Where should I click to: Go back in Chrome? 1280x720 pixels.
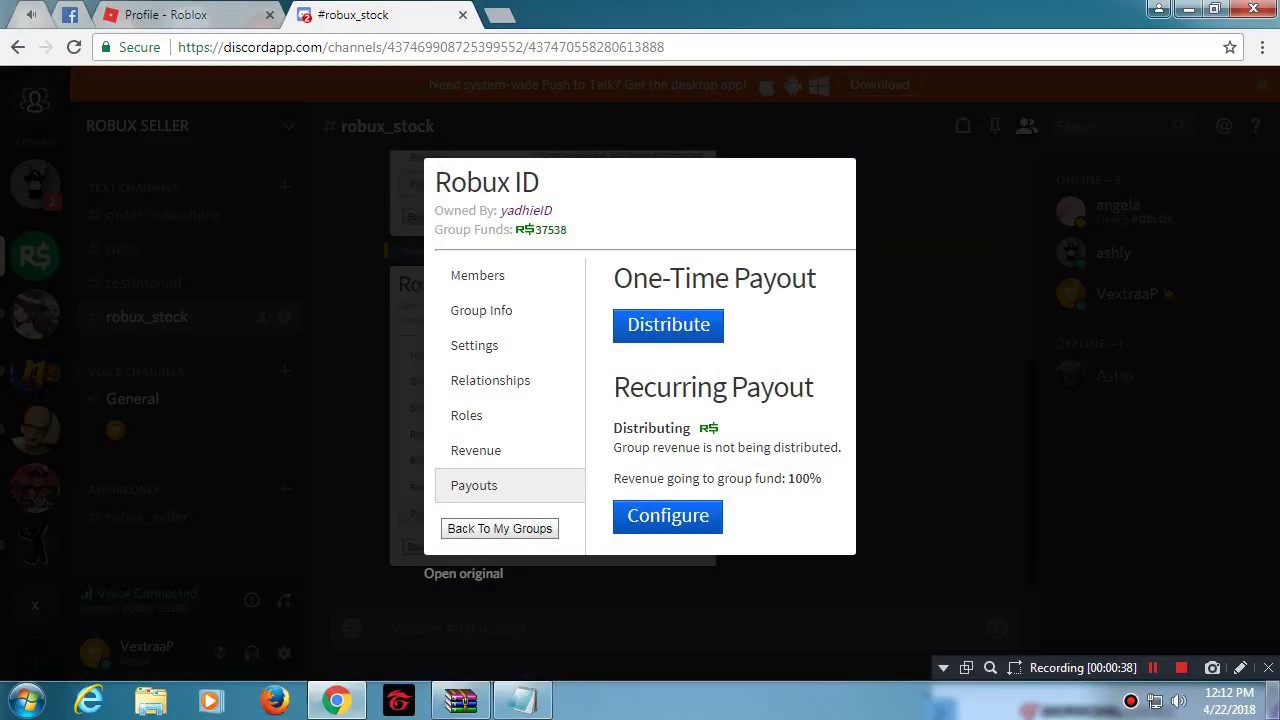point(18,47)
